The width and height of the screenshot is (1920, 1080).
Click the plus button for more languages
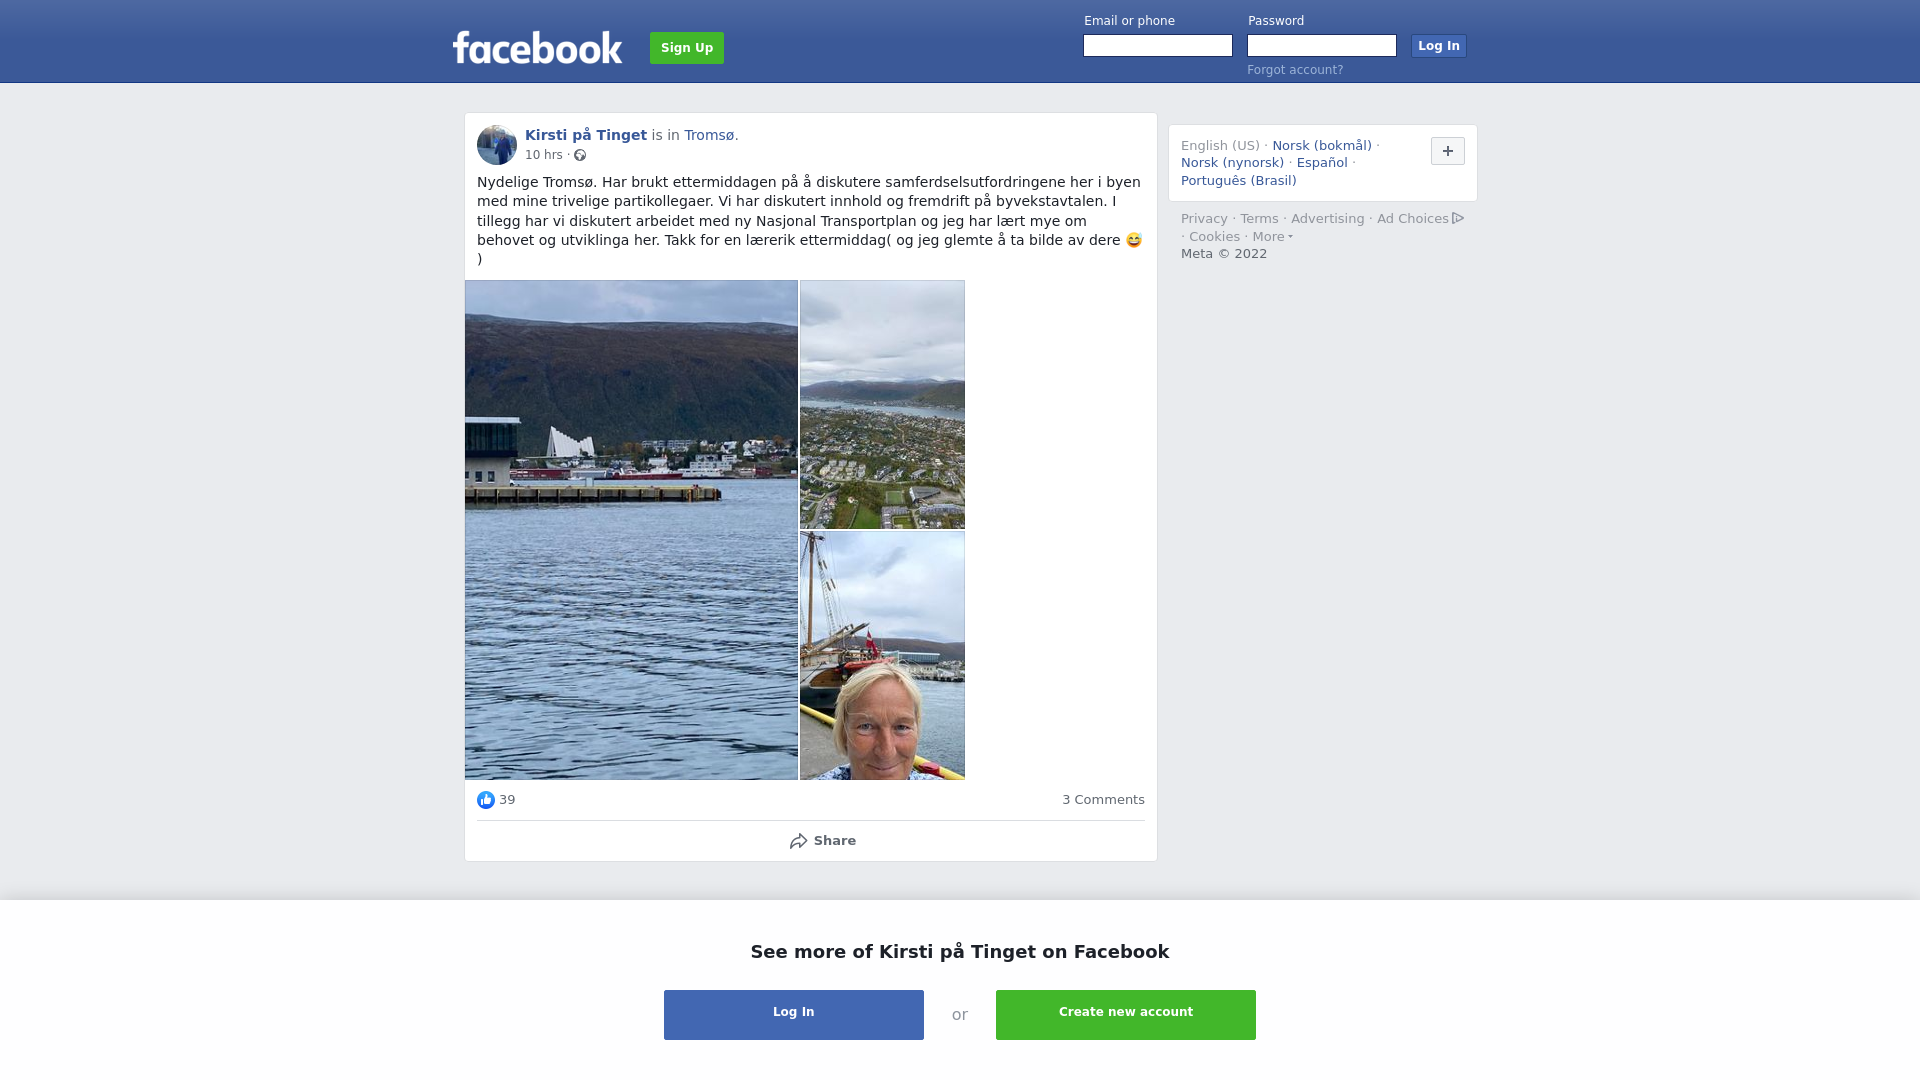pyautogui.click(x=1447, y=151)
